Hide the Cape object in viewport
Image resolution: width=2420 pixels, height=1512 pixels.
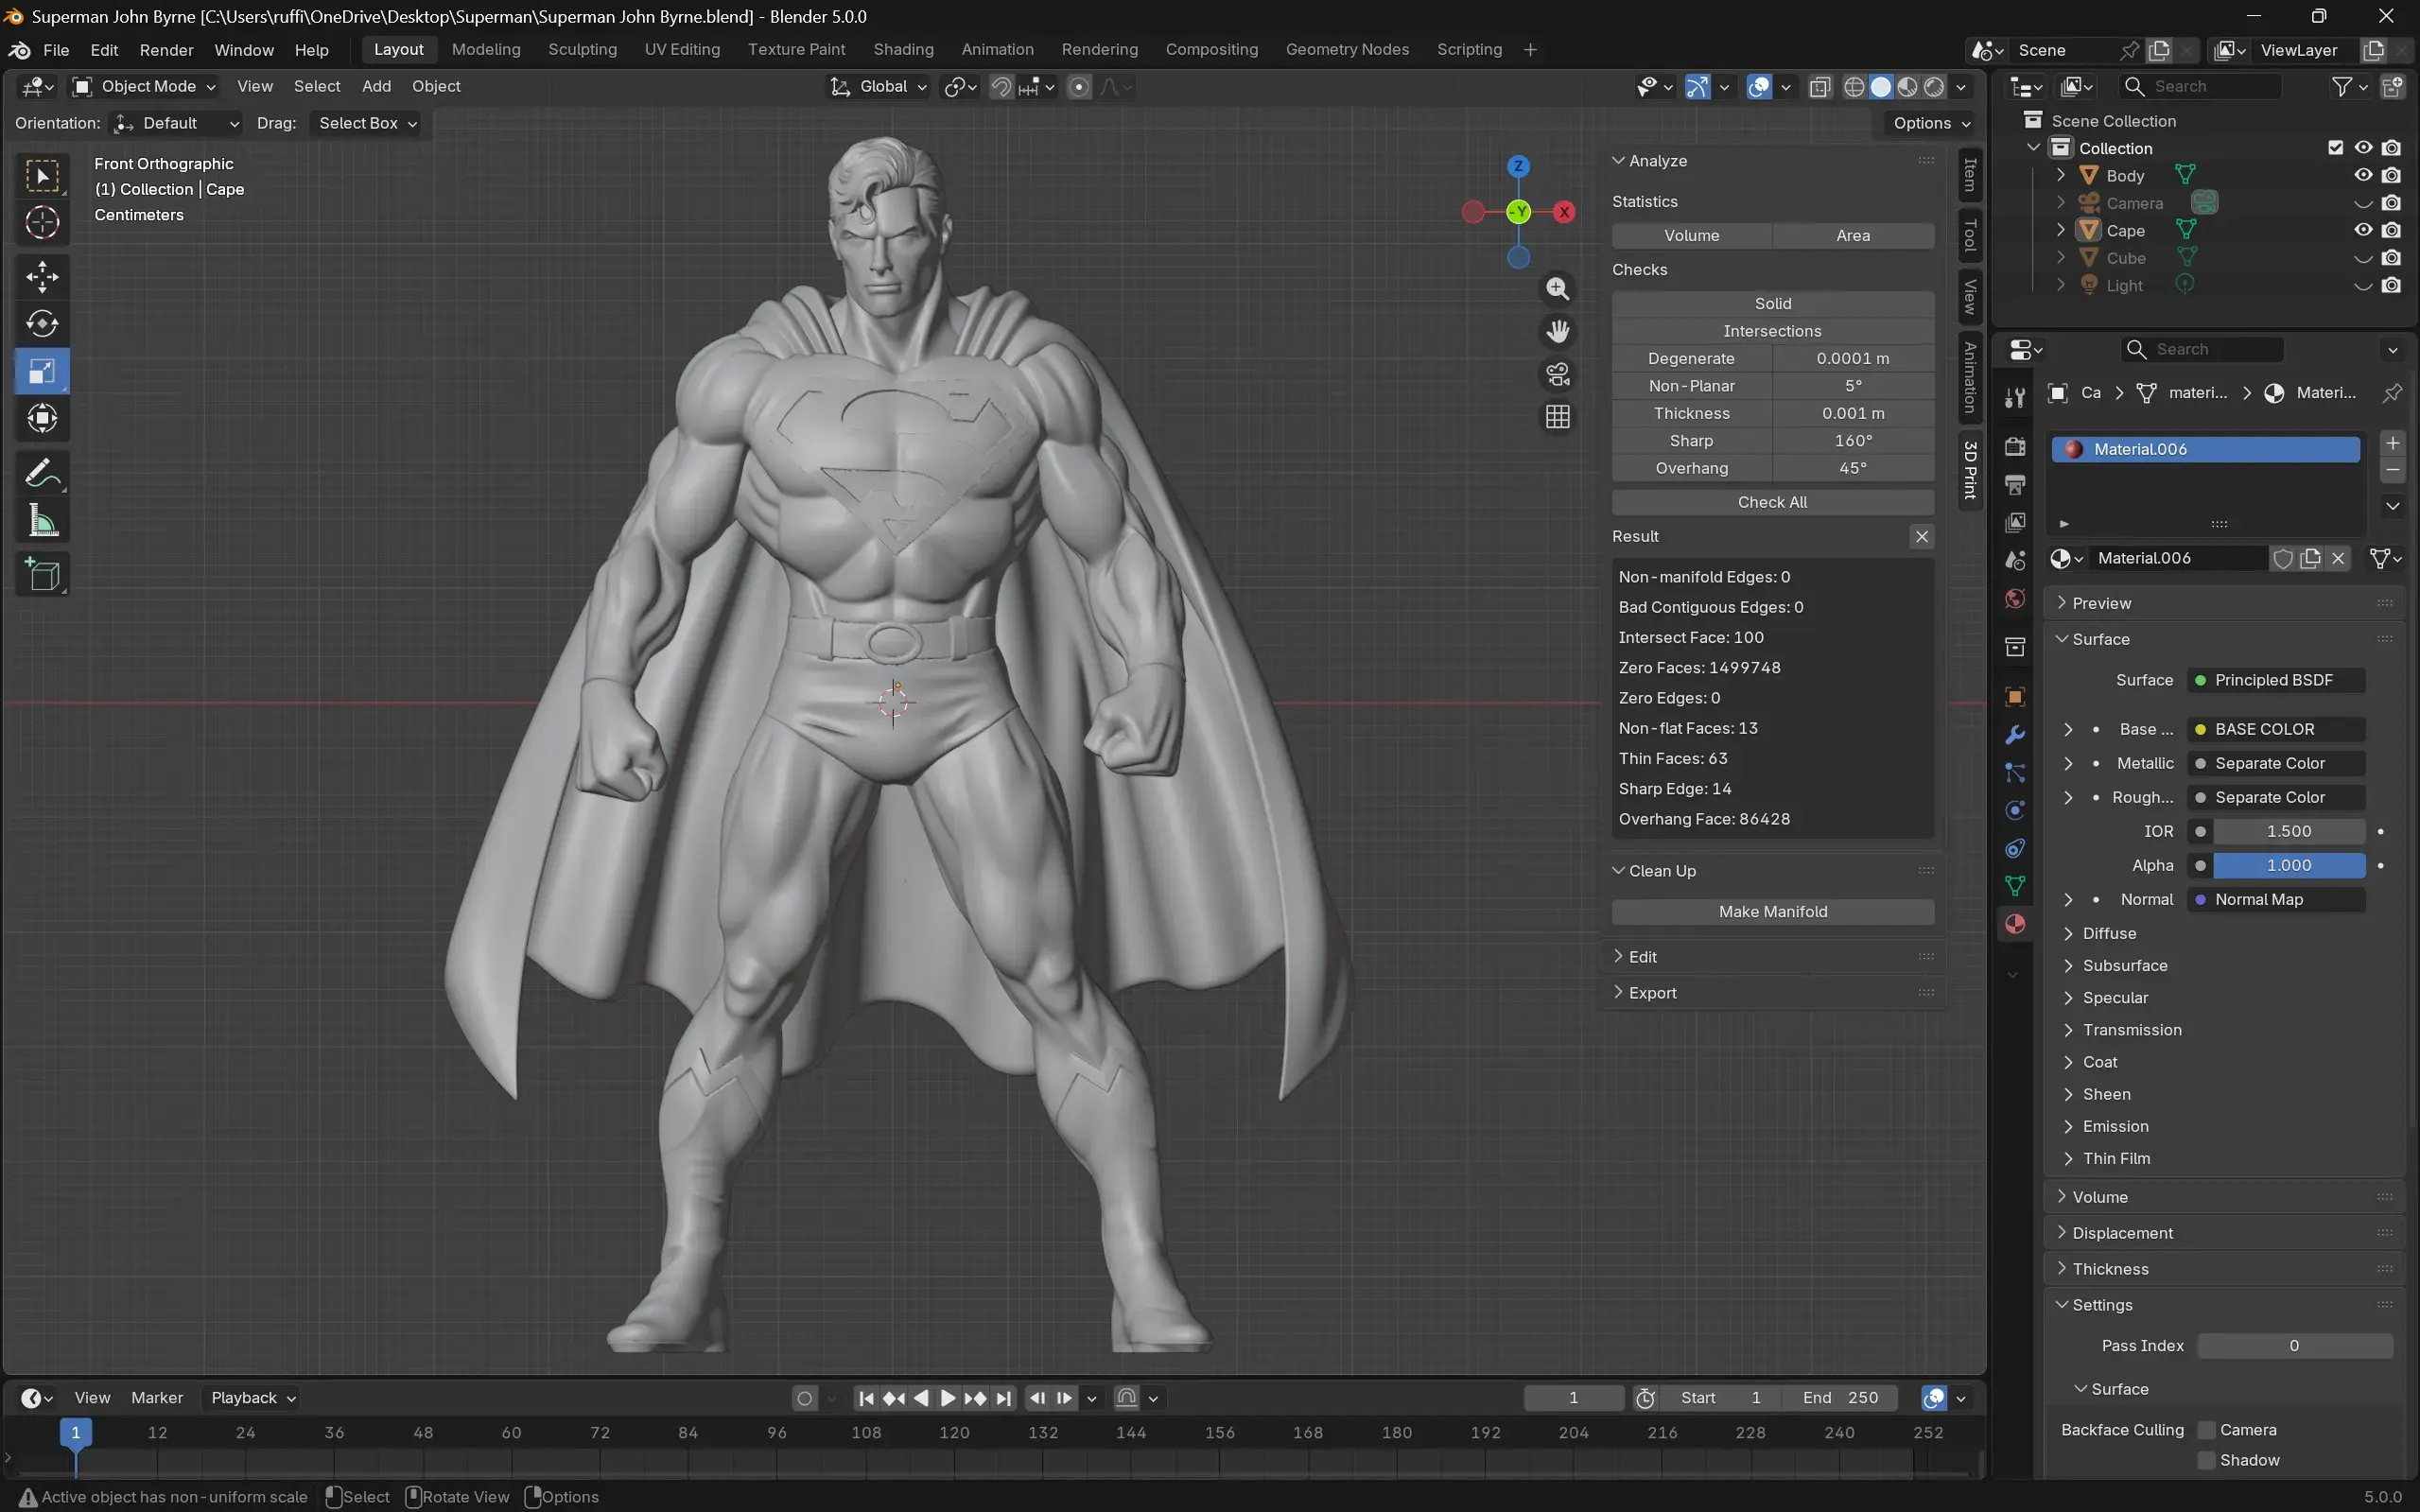tap(2363, 230)
